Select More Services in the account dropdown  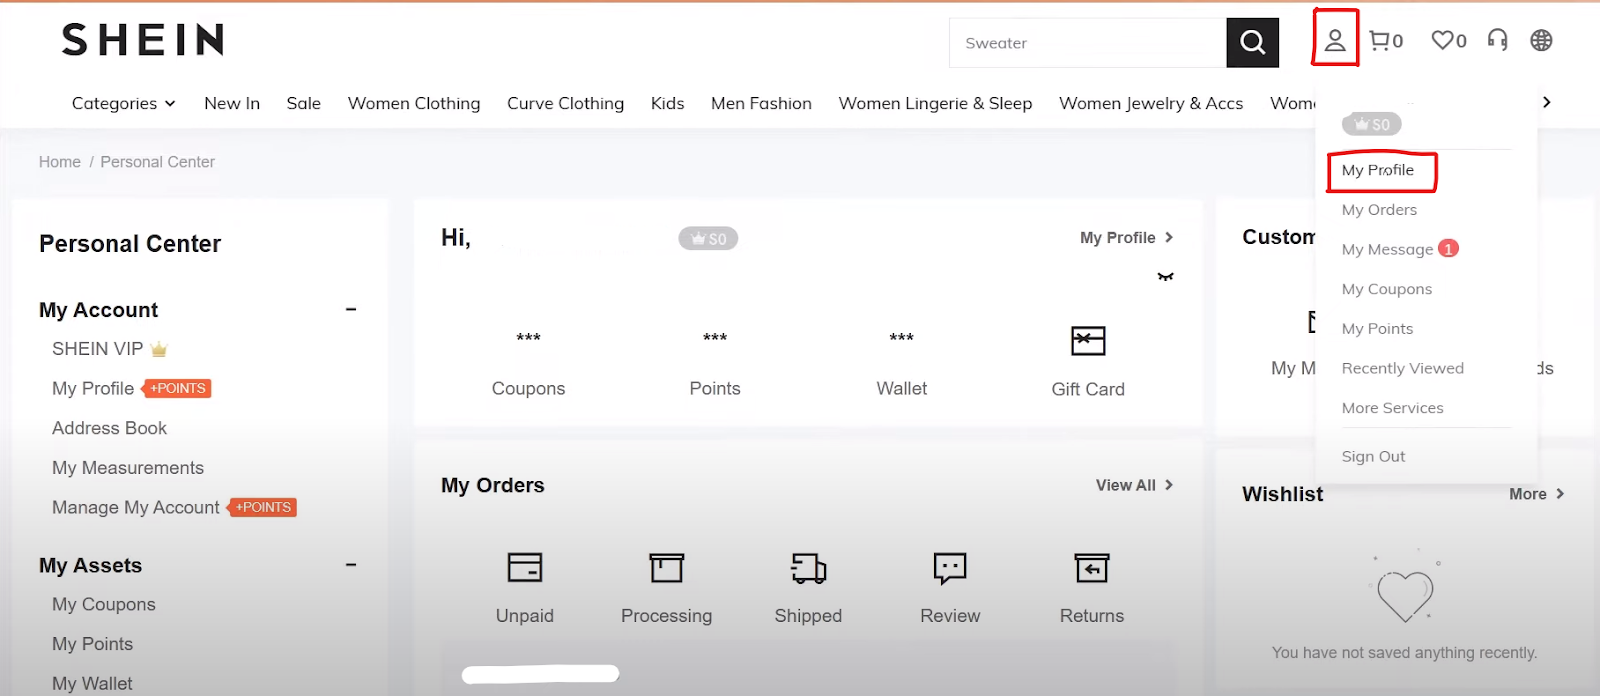tap(1392, 408)
